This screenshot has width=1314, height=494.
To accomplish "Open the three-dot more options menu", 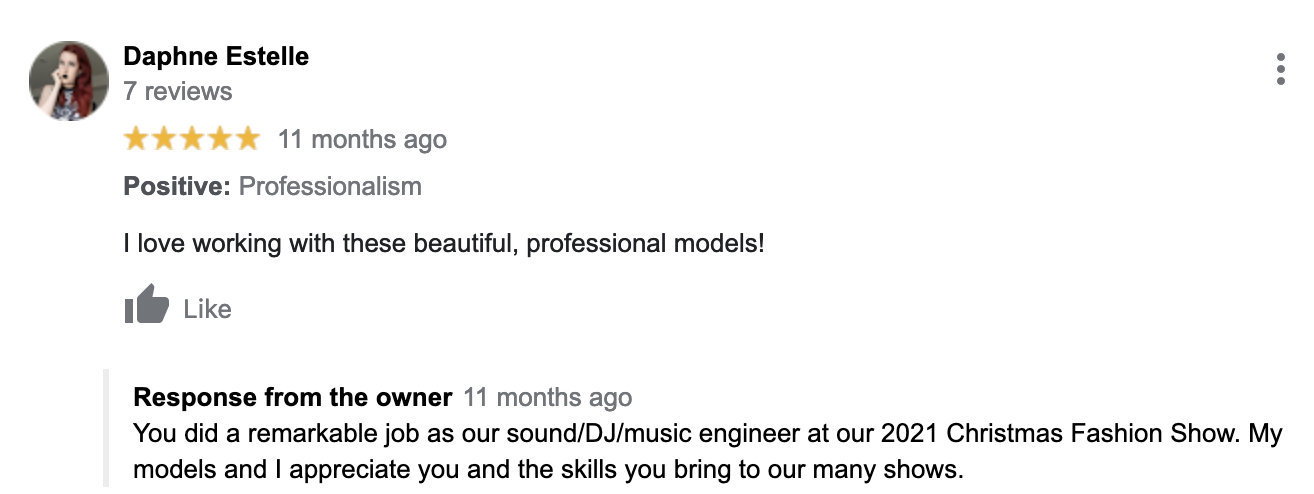I will 1280,69.
